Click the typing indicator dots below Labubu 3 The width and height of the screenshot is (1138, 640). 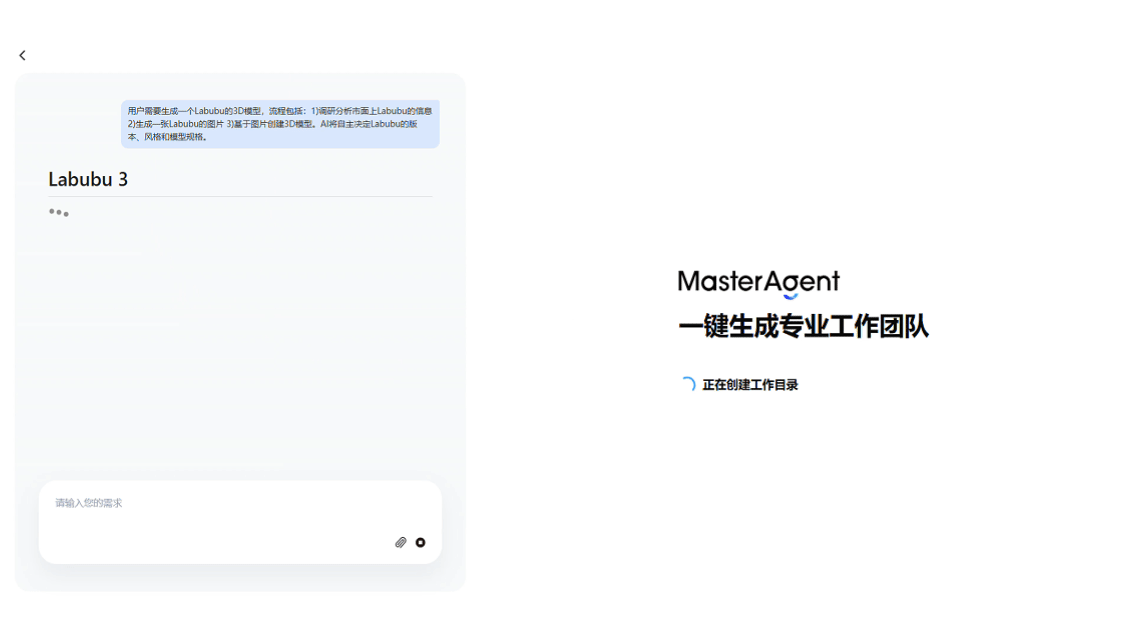(60, 212)
